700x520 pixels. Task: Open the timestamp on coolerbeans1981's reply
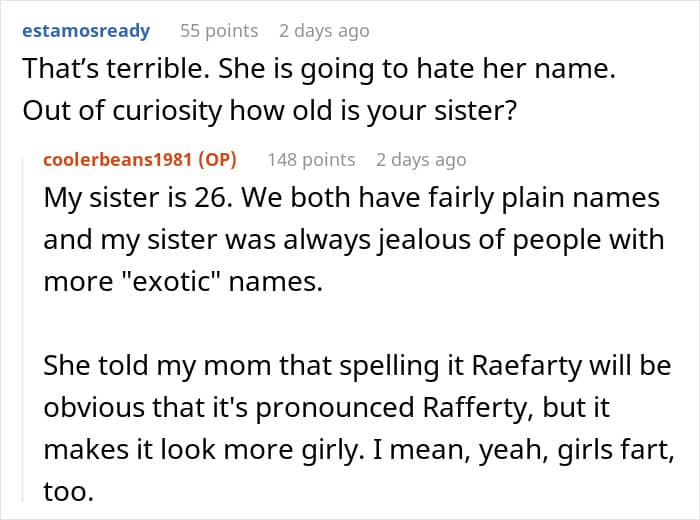tap(421, 160)
